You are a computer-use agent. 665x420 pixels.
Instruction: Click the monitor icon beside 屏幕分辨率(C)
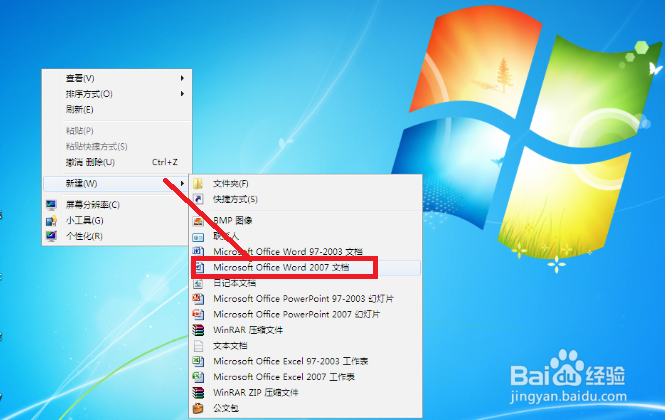pos(51,205)
